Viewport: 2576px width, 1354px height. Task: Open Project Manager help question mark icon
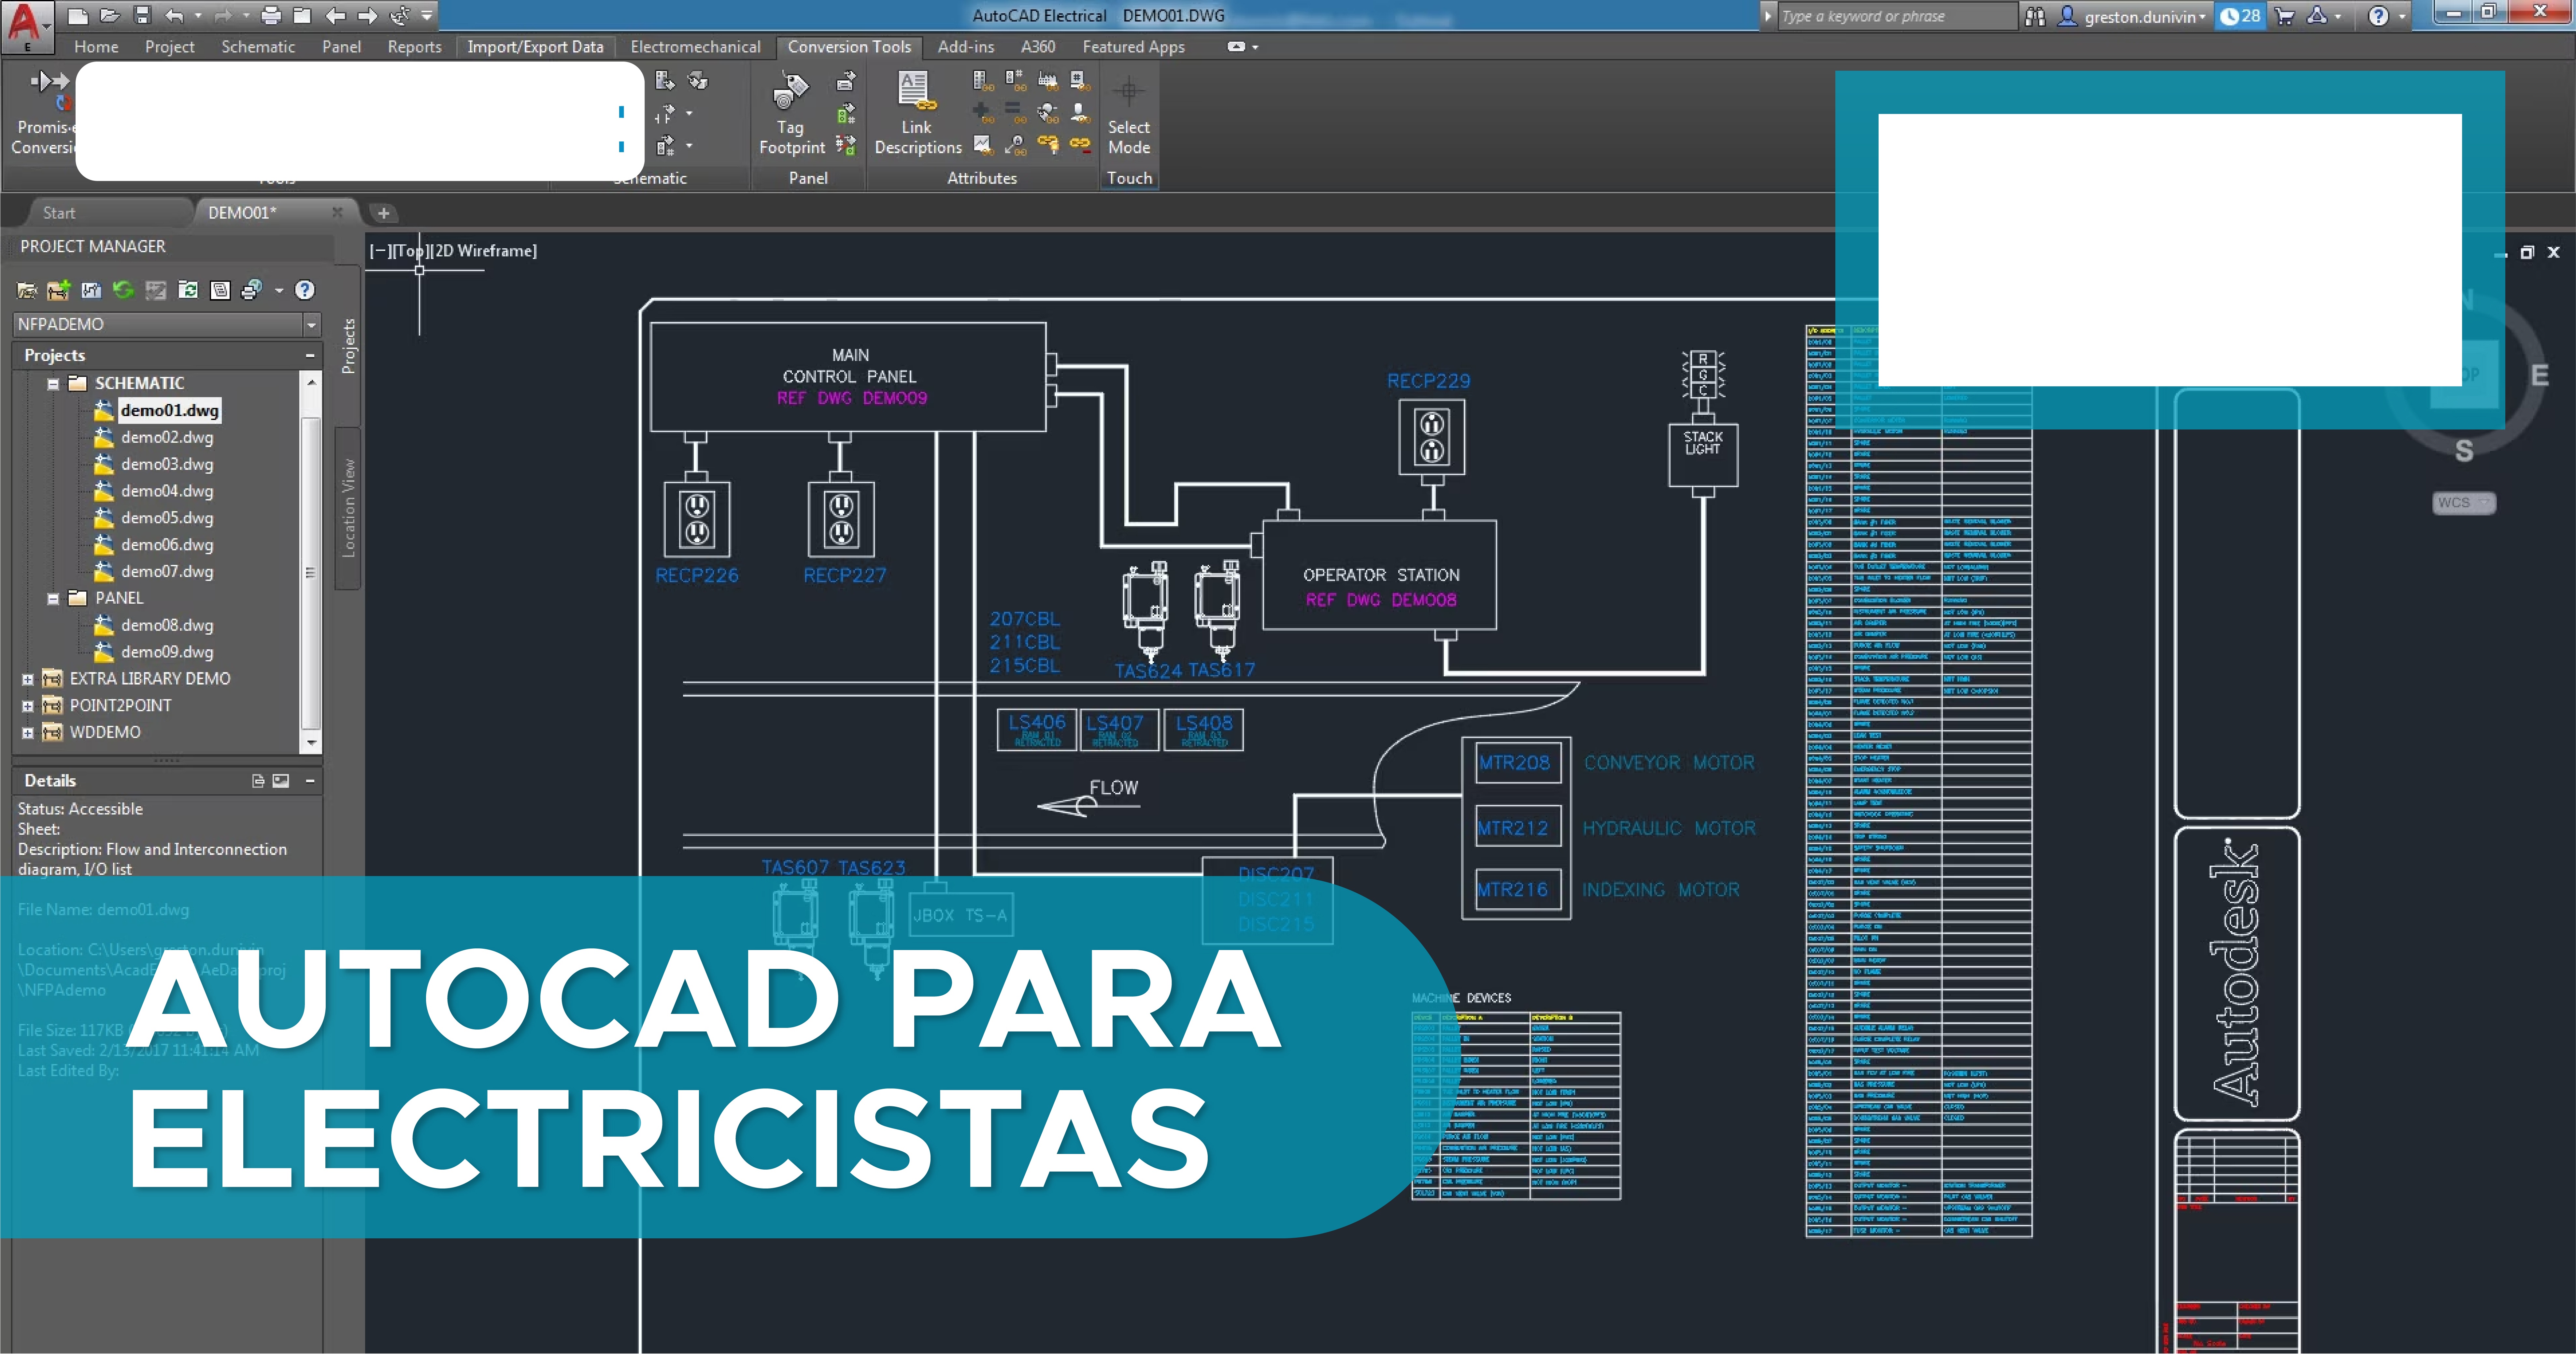305,290
